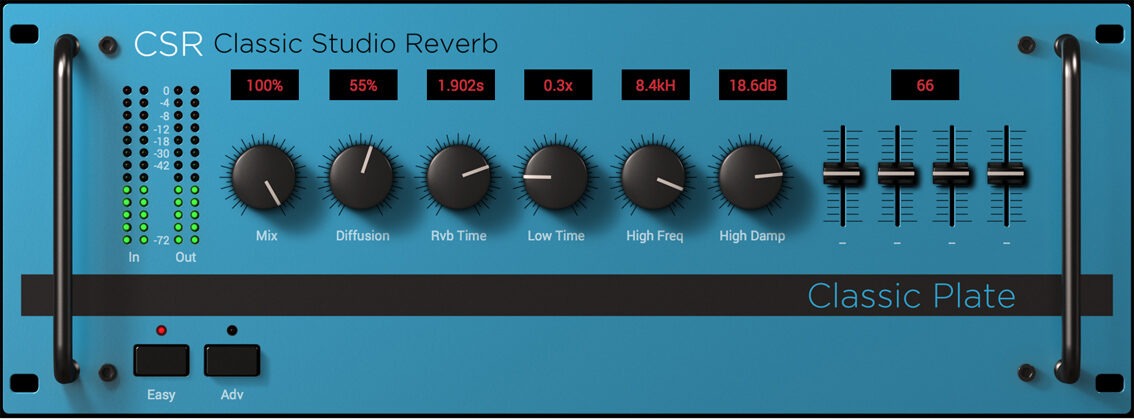Viewport: 1134px width, 419px height.
Task: Click the Low Time knob
Action: point(555,177)
